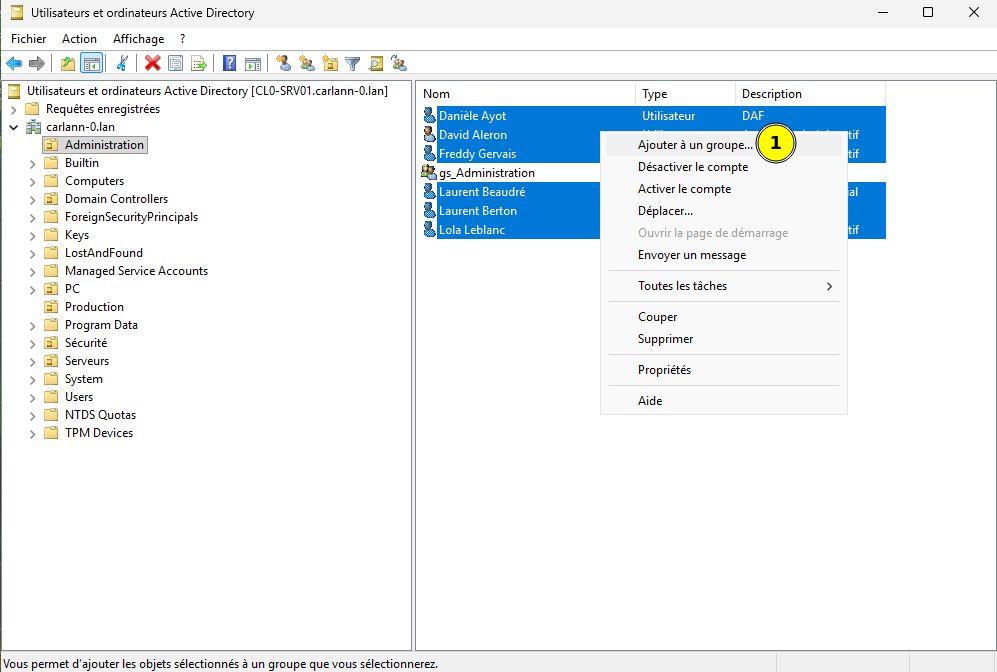The height and width of the screenshot is (672, 997).
Task: Choose Propriétés in the context menu
Action: [x=724, y=370]
